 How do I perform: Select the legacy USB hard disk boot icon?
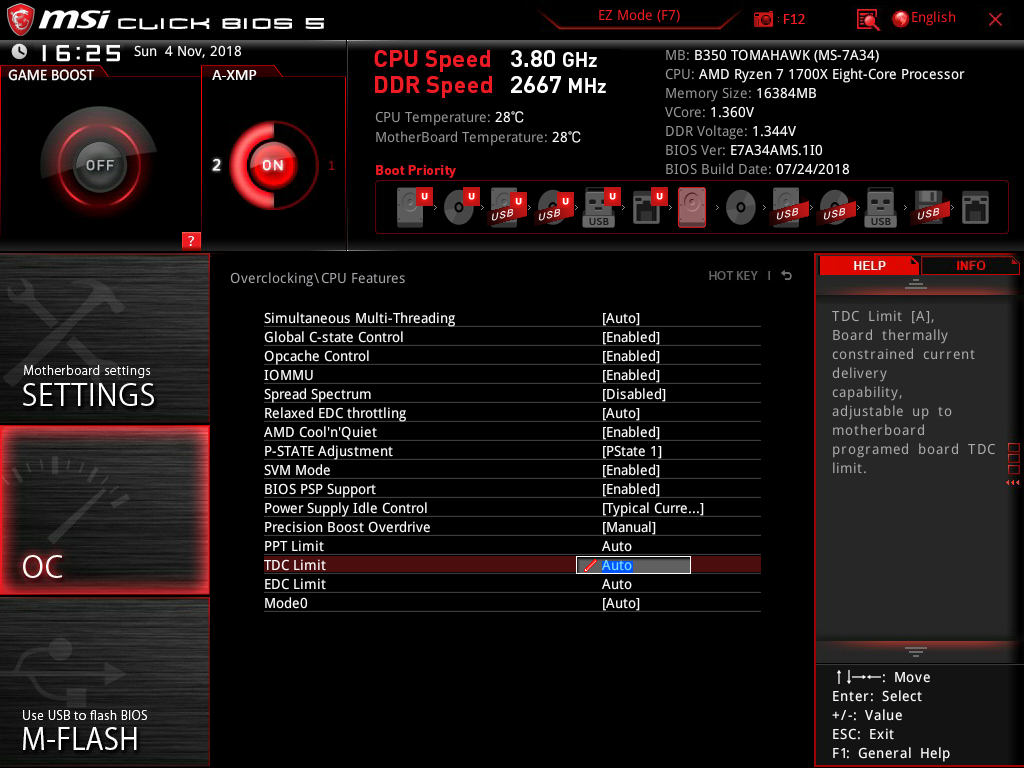[x=787, y=207]
